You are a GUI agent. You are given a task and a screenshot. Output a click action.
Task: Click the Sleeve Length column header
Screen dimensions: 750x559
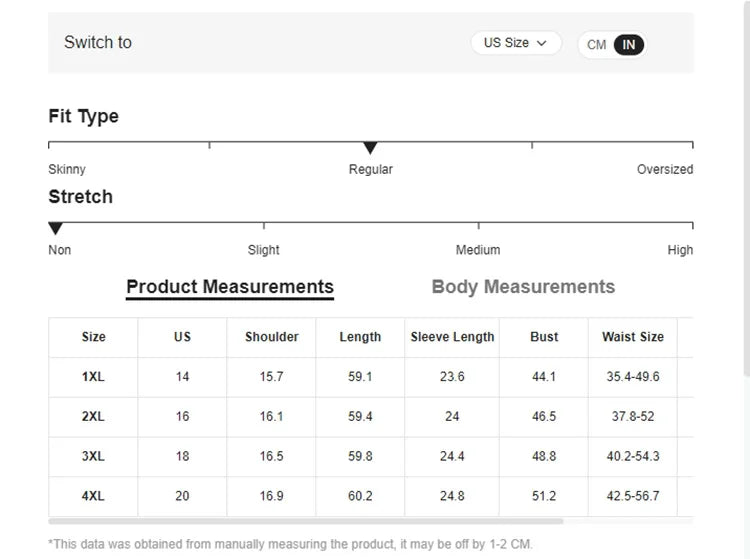tap(452, 337)
